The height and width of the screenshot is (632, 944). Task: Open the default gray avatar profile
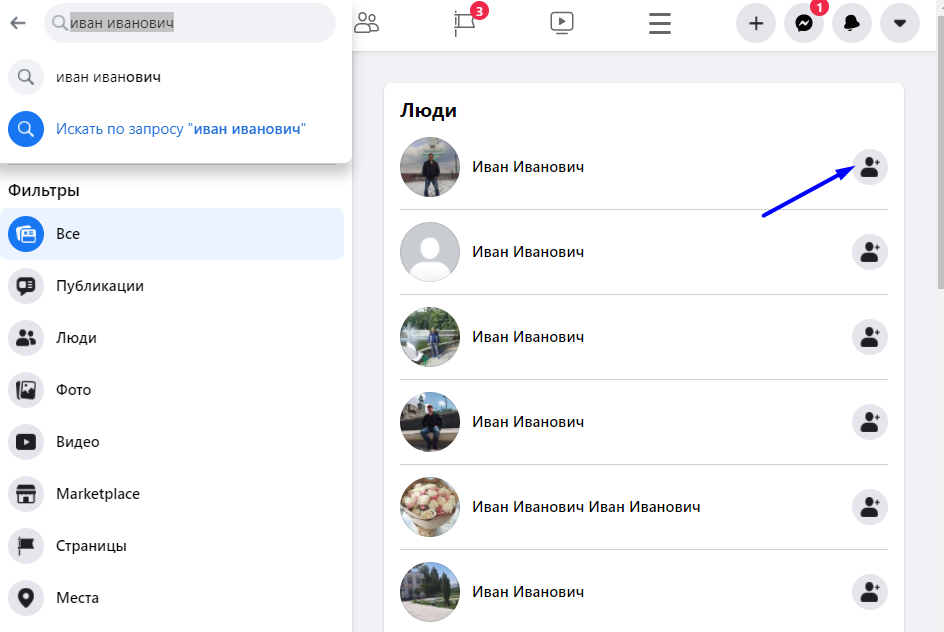(x=430, y=252)
